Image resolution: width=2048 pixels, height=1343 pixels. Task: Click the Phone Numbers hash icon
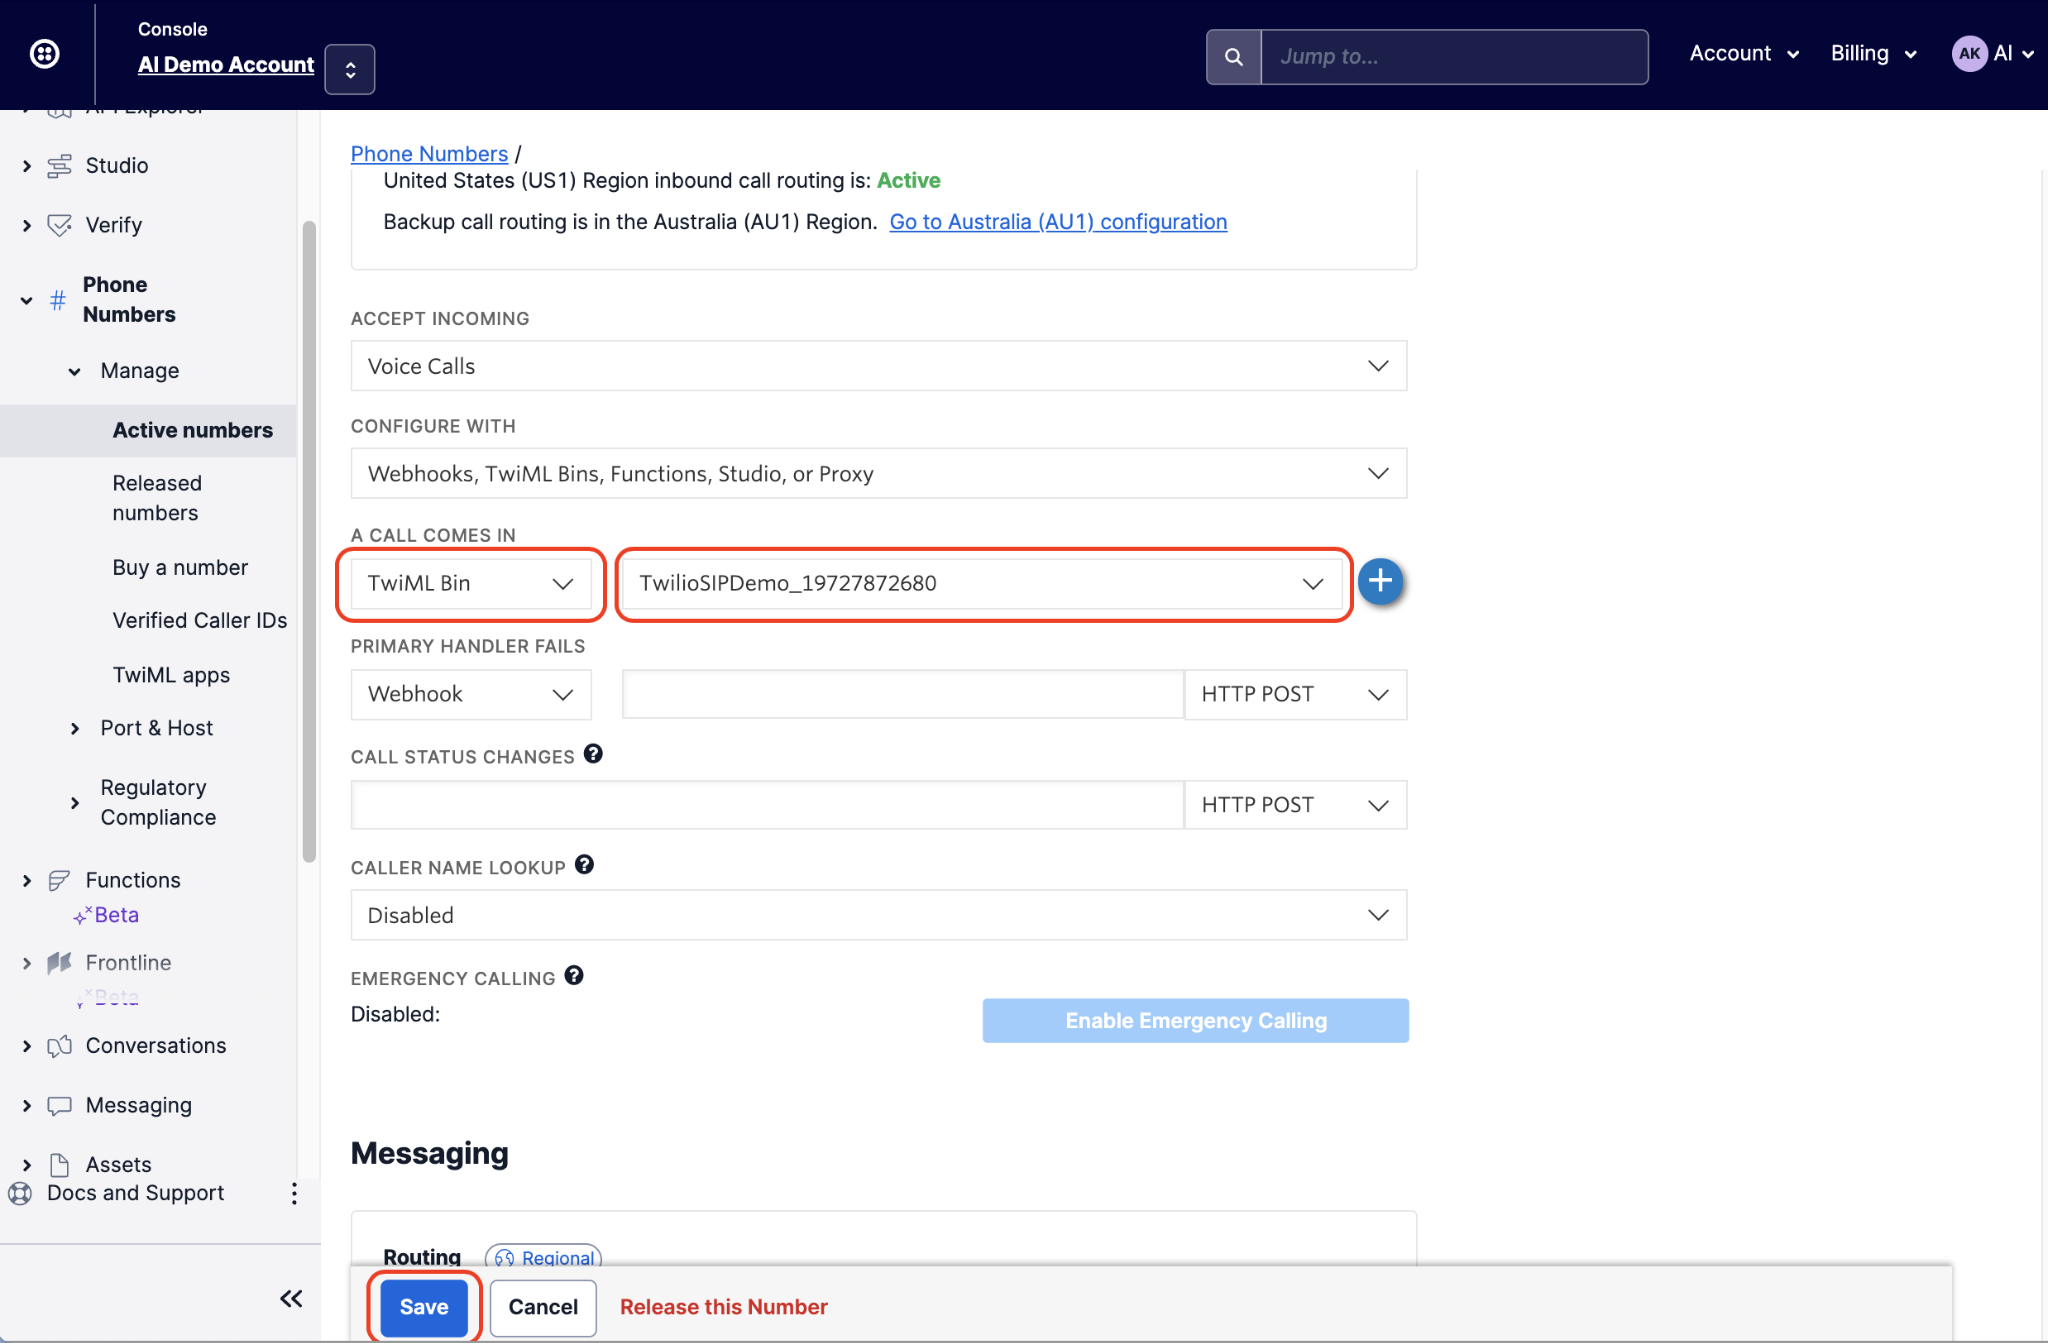click(x=58, y=300)
